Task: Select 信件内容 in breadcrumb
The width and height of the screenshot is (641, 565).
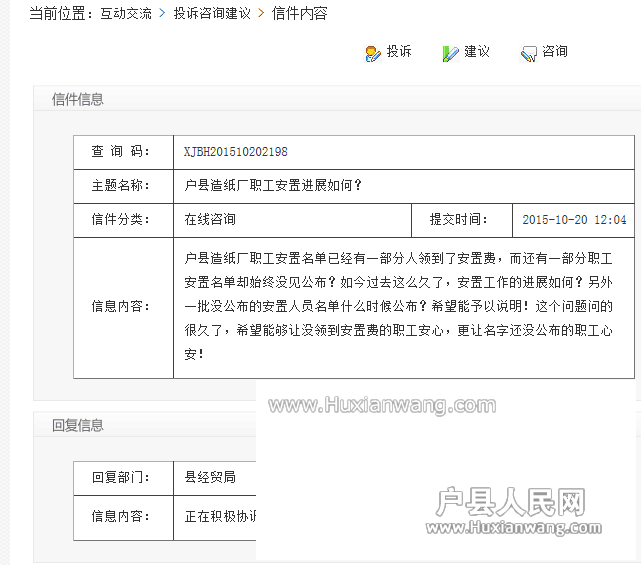Action: (x=300, y=13)
